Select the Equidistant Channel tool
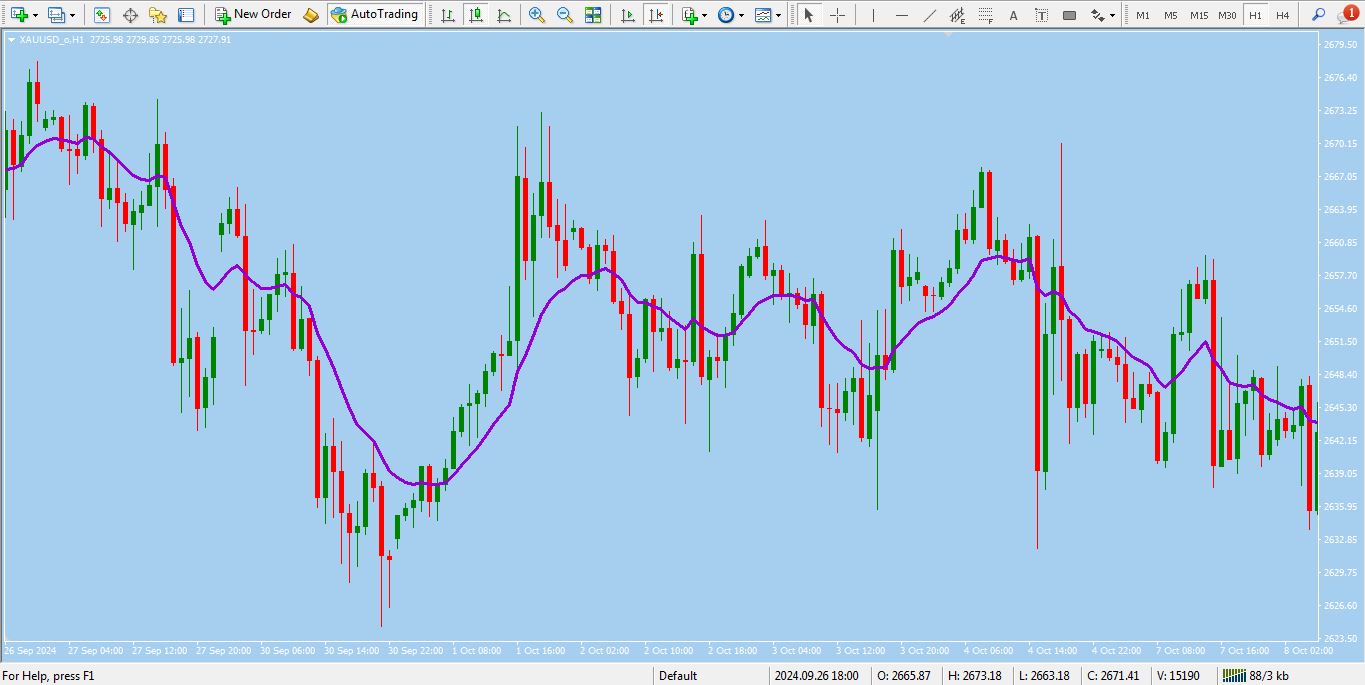 pyautogui.click(x=957, y=15)
